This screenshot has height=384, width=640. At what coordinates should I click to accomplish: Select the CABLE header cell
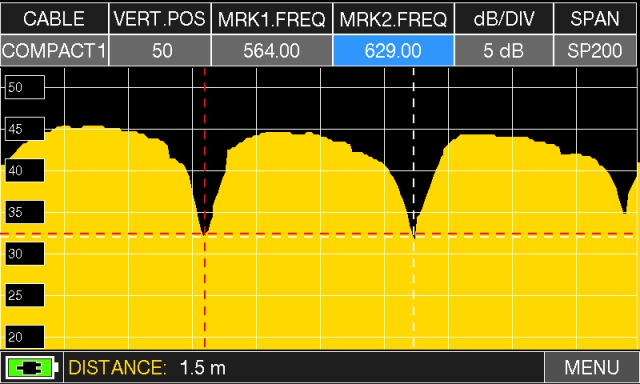(54, 18)
